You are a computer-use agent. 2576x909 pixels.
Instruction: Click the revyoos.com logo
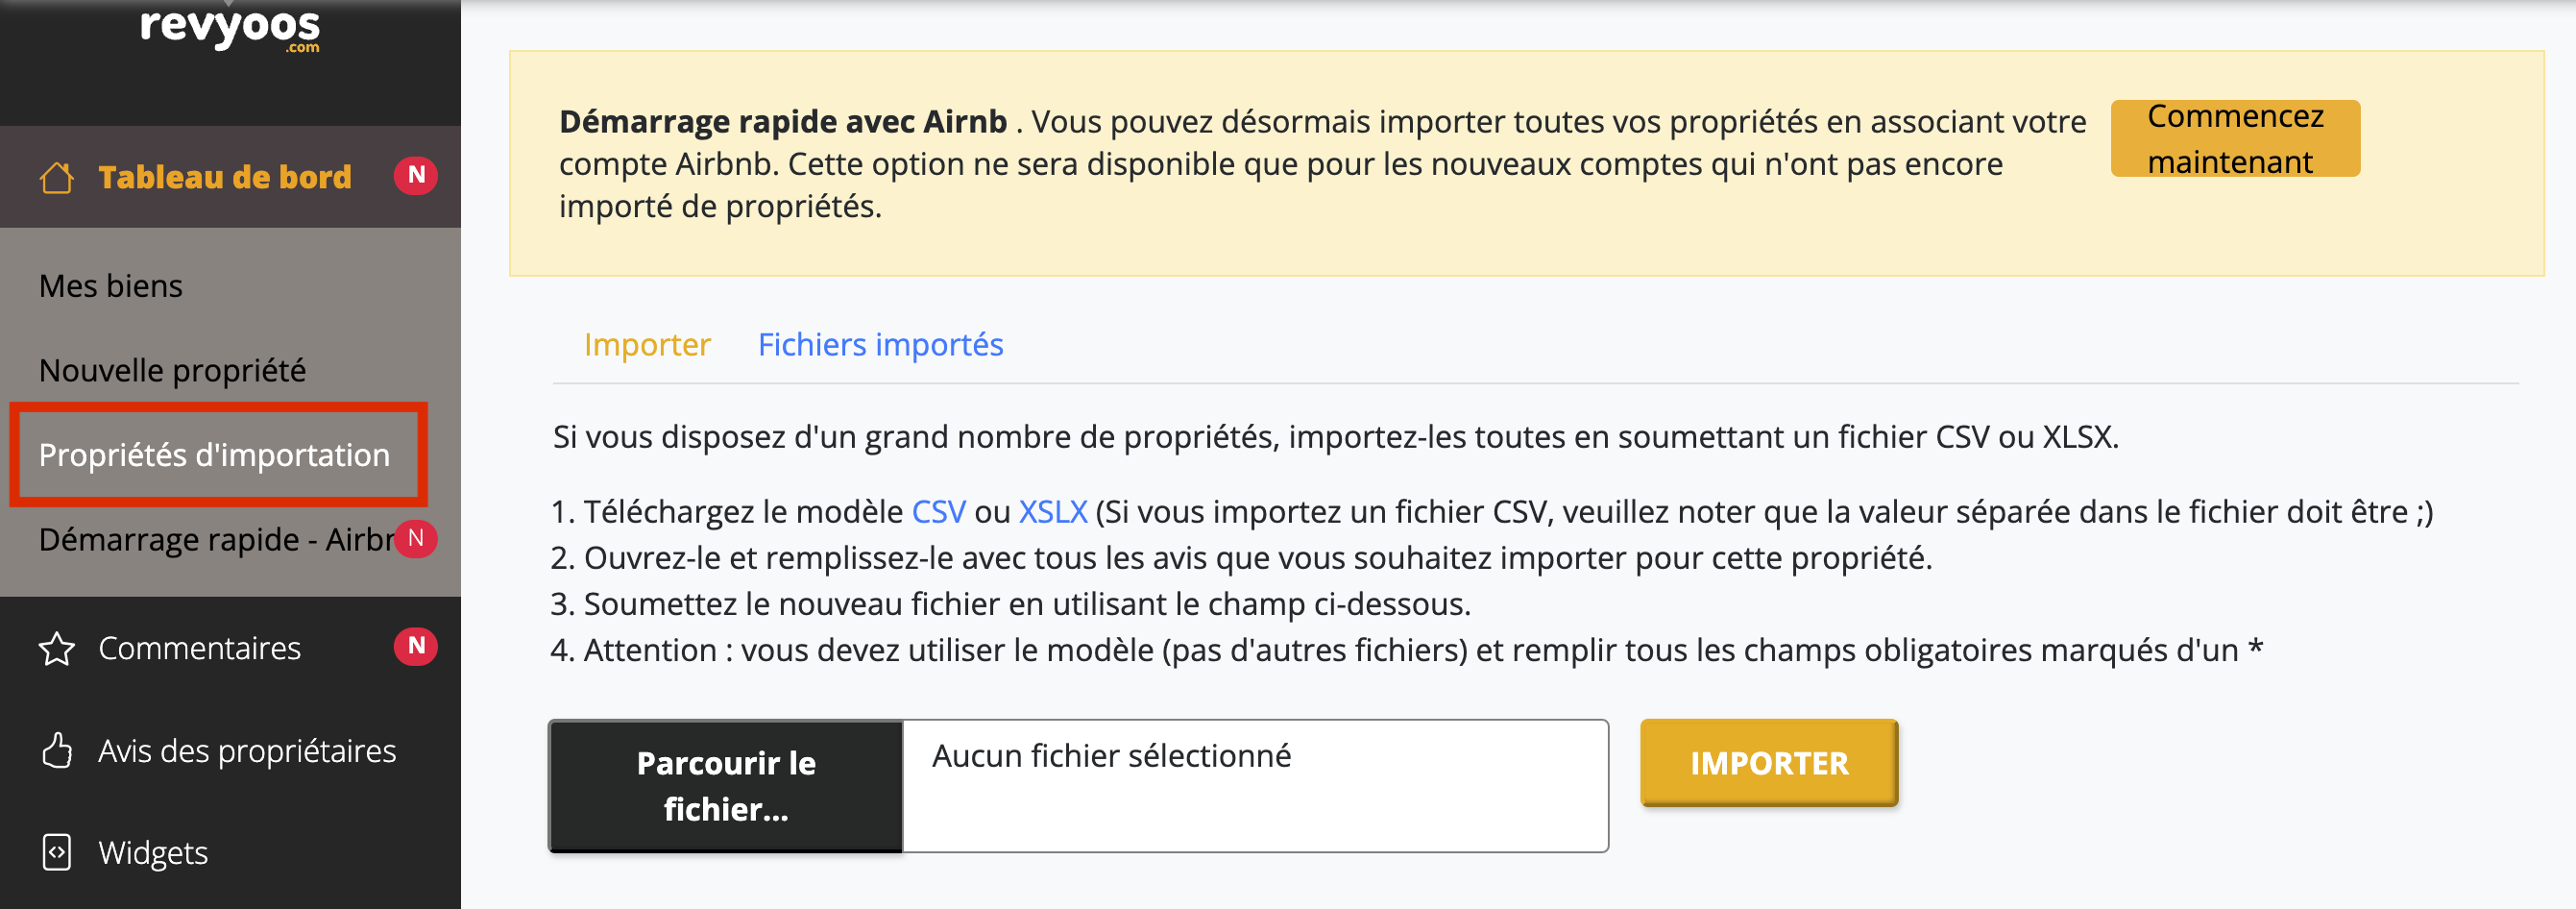pos(229,28)
